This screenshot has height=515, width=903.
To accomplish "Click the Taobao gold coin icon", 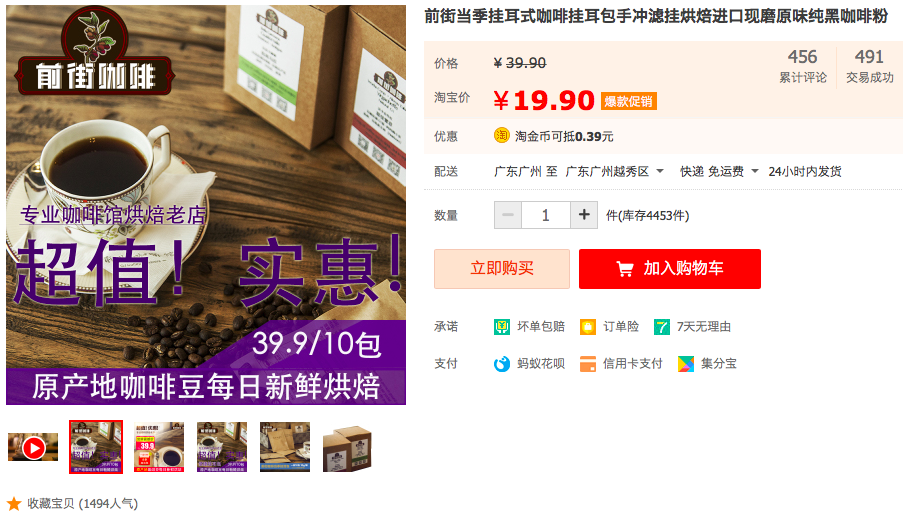I will pyautogui.click(x=502, y=135).
